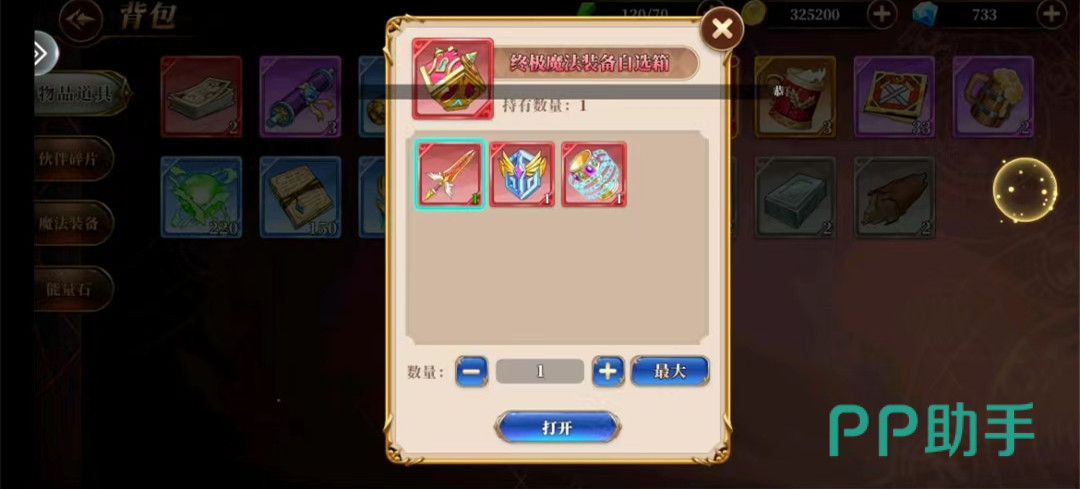
Task: Increase quantity with plus button
Action: point(608,371)
